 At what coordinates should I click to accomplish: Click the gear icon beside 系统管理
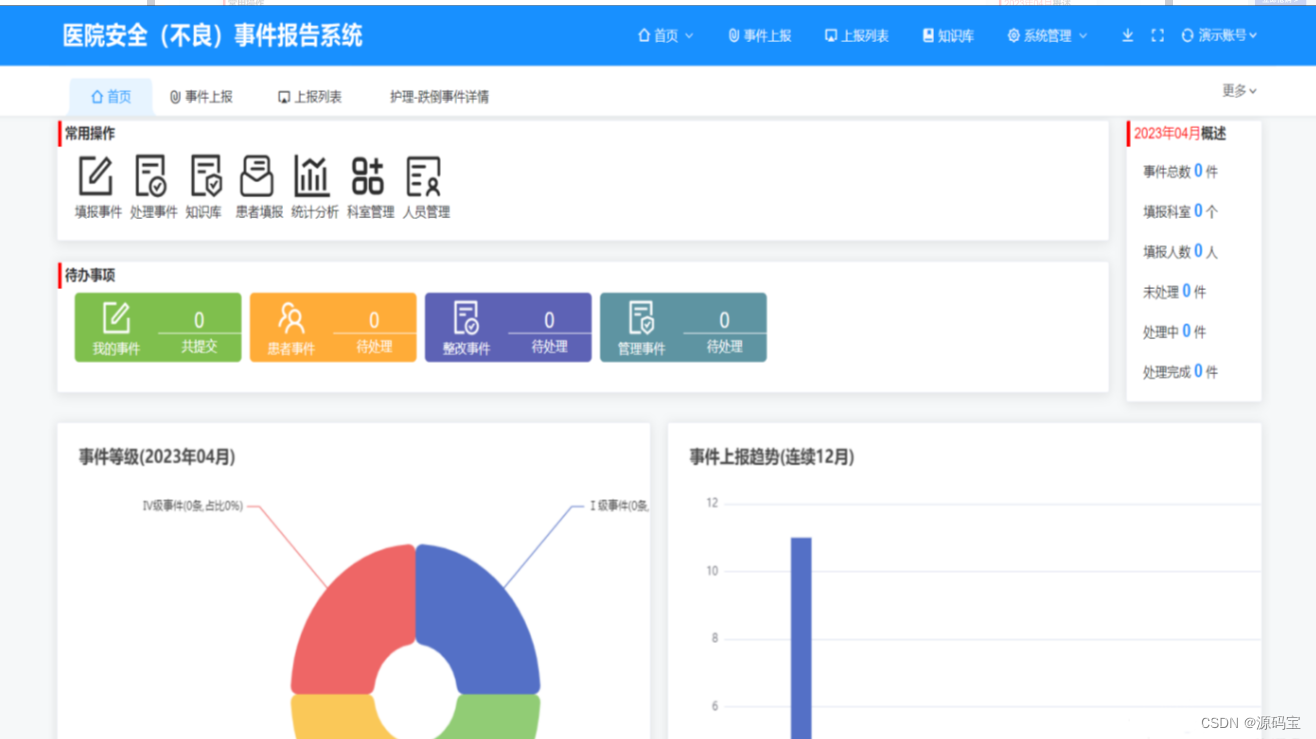(x=1014, y=35)
